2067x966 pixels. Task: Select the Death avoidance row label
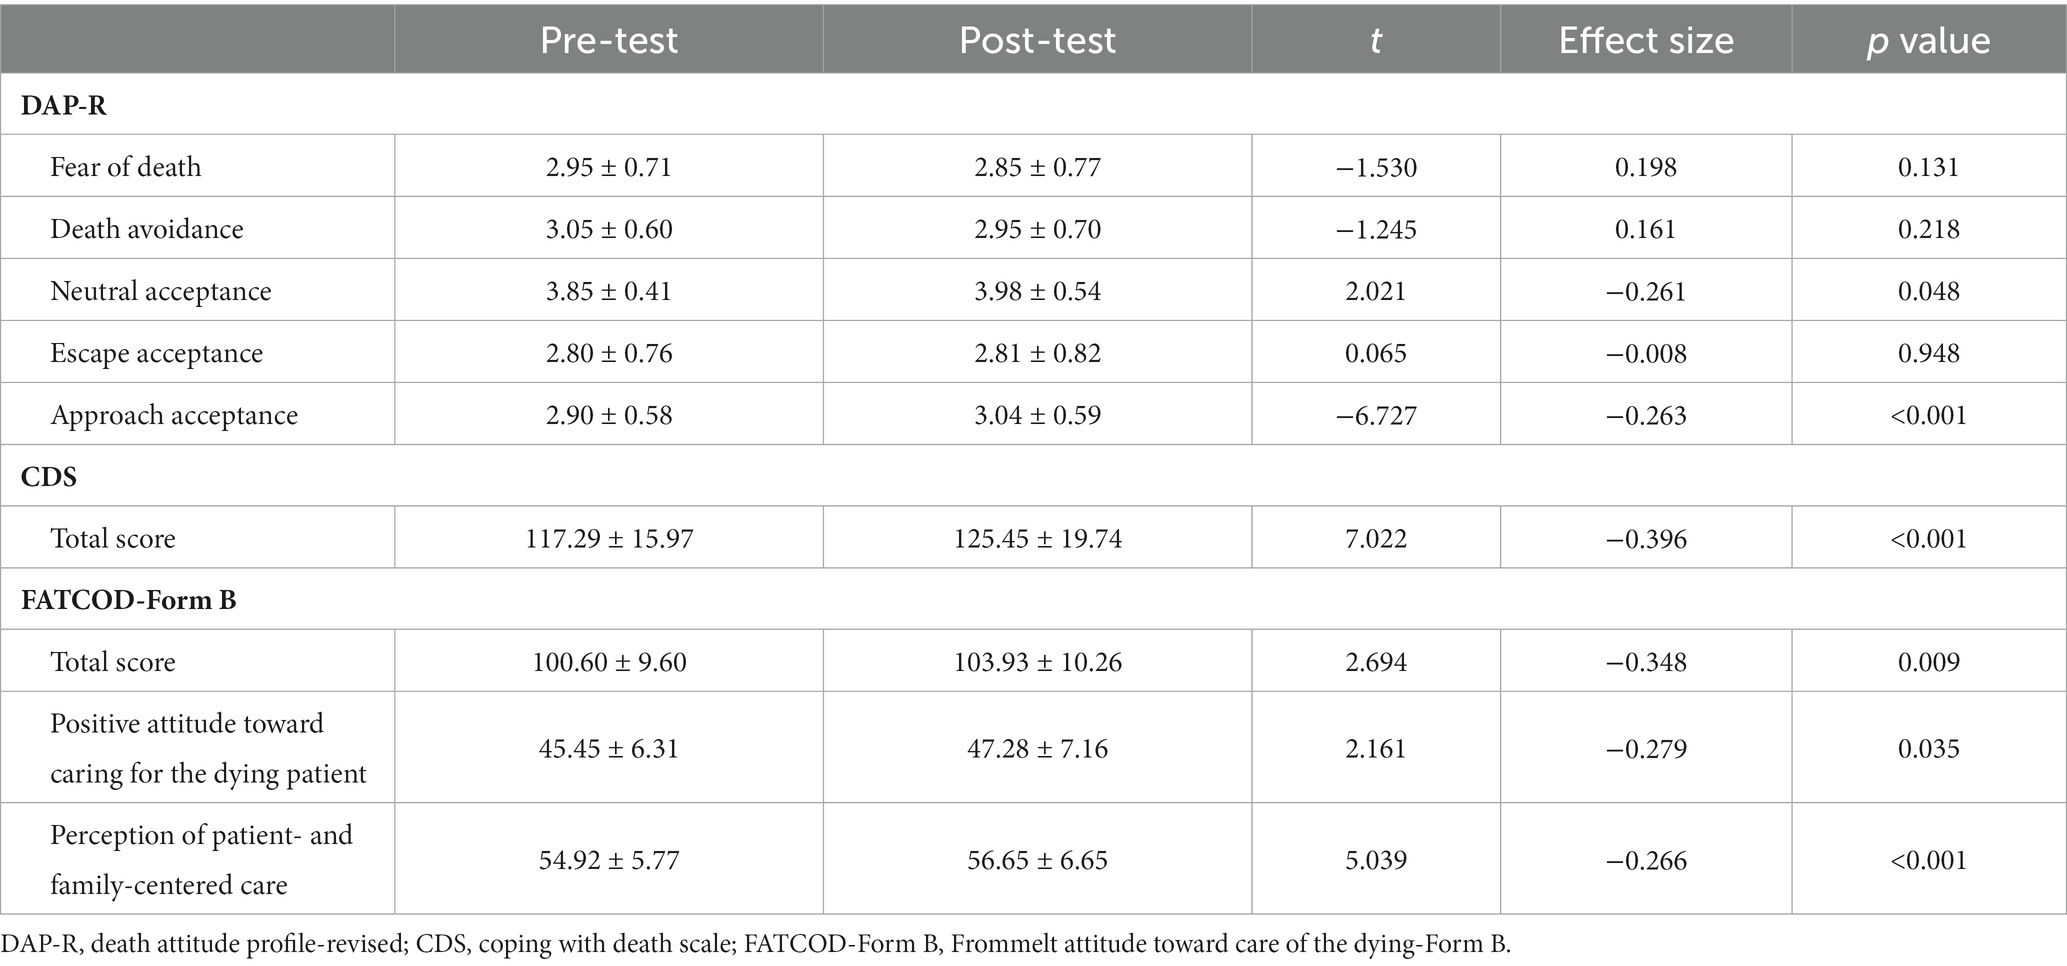(x=147, y=228)
